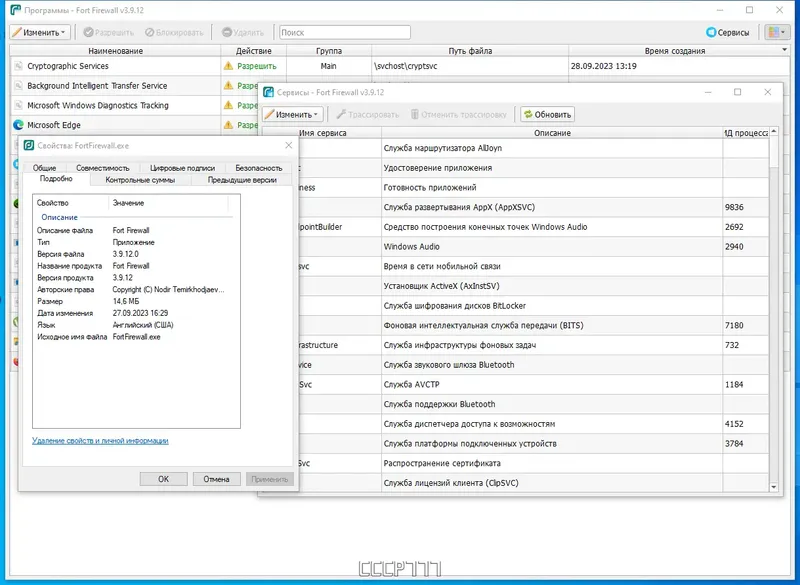This screenshot has height=585, width=800.
Task: Click process ID 7180 cell
Action: (745, 325)
